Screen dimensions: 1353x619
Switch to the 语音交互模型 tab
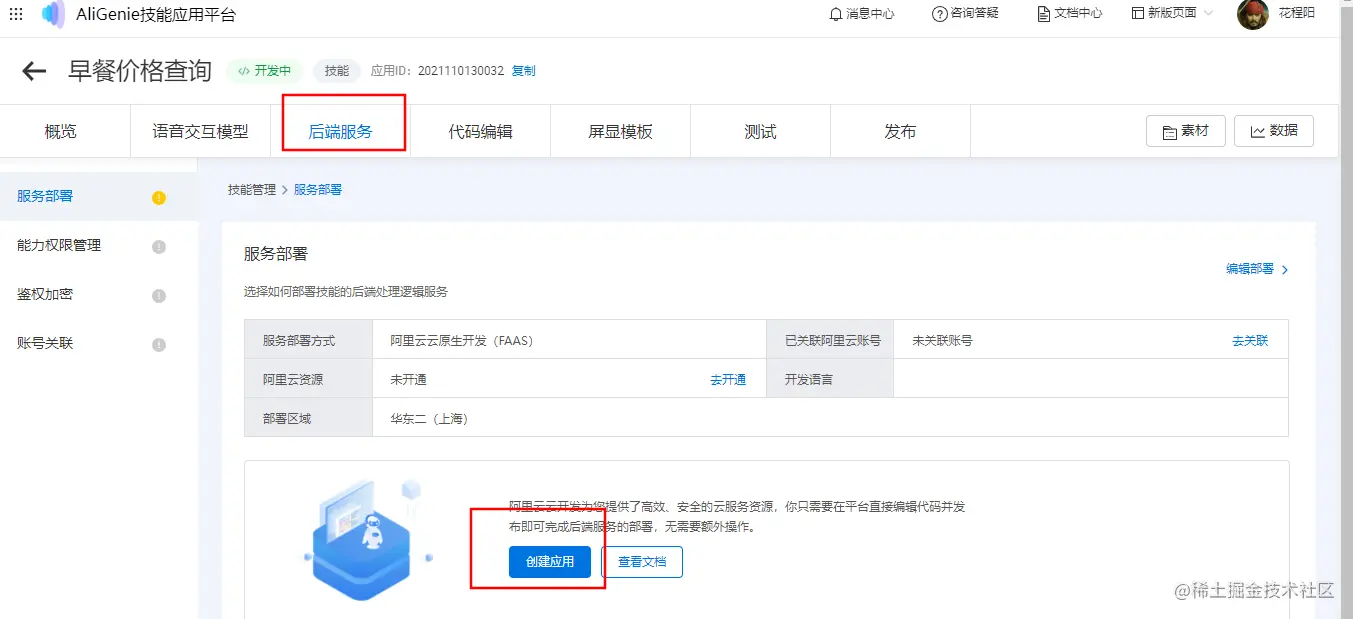pos(200,131)
